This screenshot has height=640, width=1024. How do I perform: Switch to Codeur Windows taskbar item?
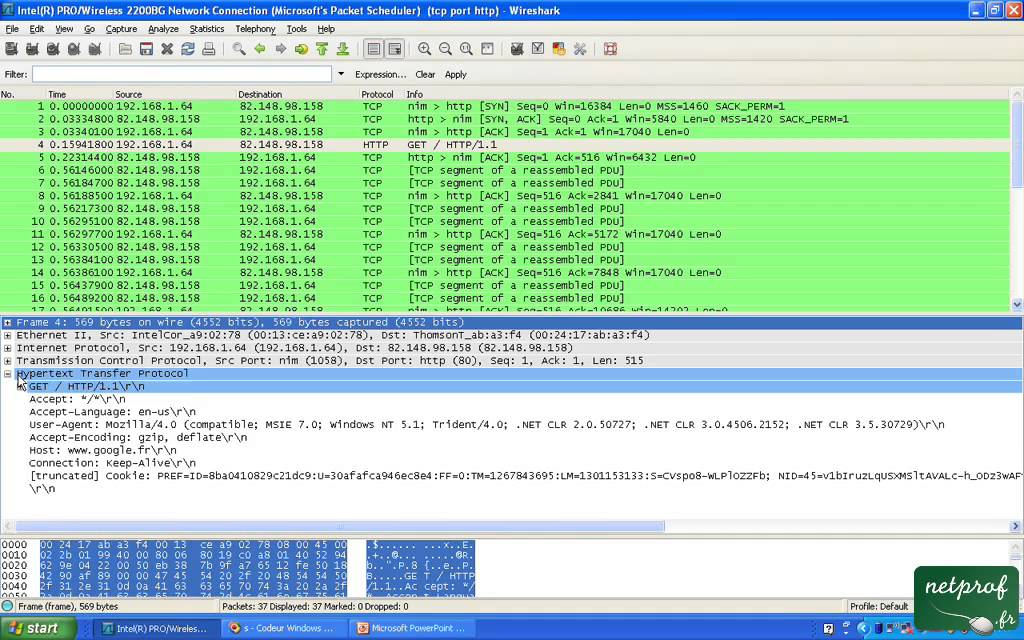tap(282, 628)
